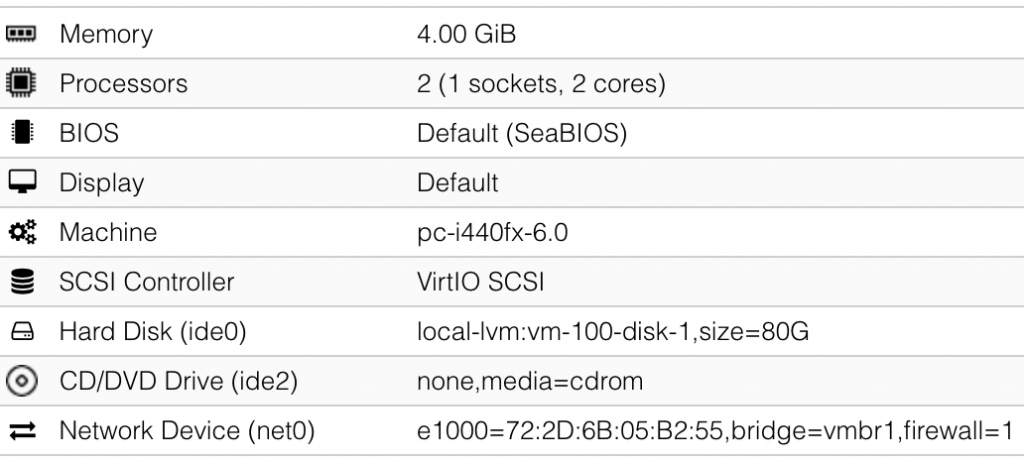Screen dimensions: 1024x464
Task: Select the CD/DVD Drive (ide2) row label
Action: click(x=178, y=382)
